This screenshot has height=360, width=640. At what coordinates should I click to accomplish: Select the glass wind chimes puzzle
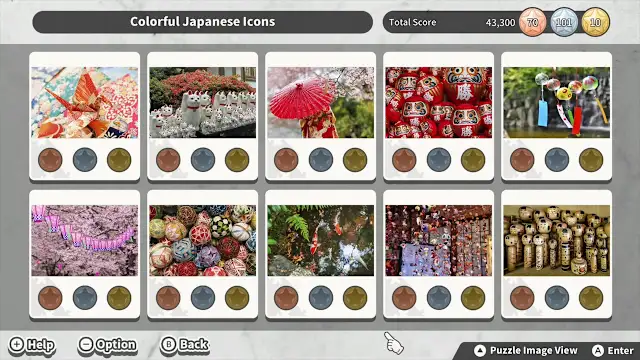click(x=556, y=102)
